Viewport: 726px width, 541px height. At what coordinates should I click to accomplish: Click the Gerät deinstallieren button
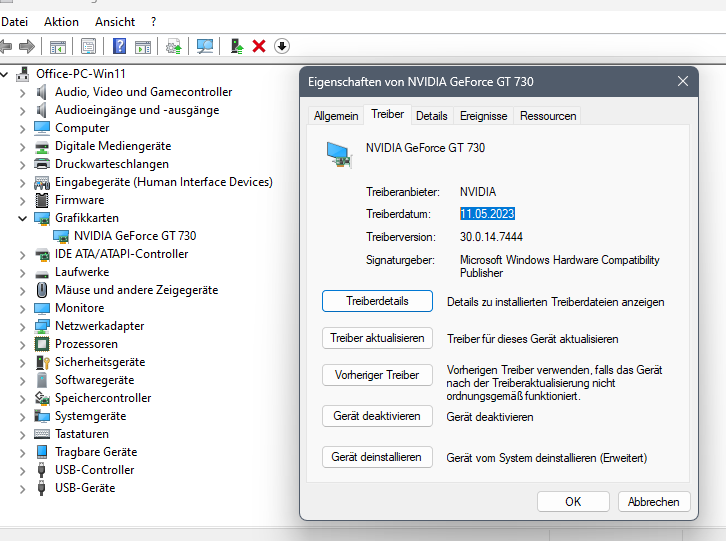(377, 457)
